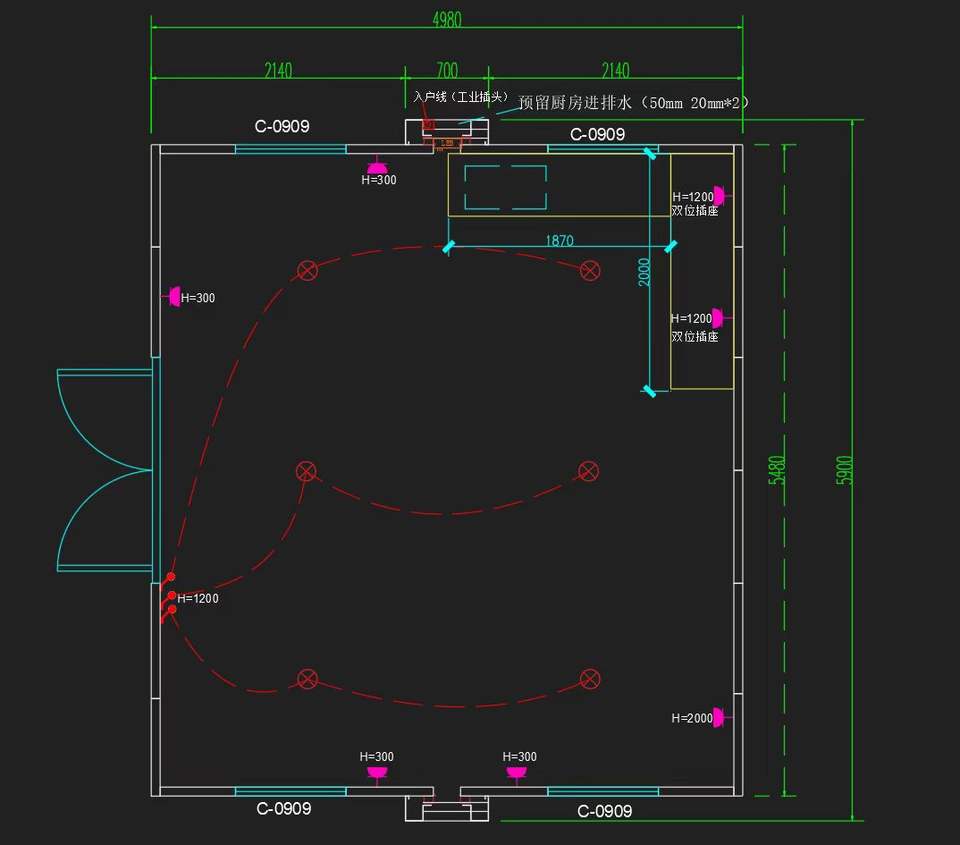Click the top-left ceiling light symbol
960x845 pixels.
308,270
